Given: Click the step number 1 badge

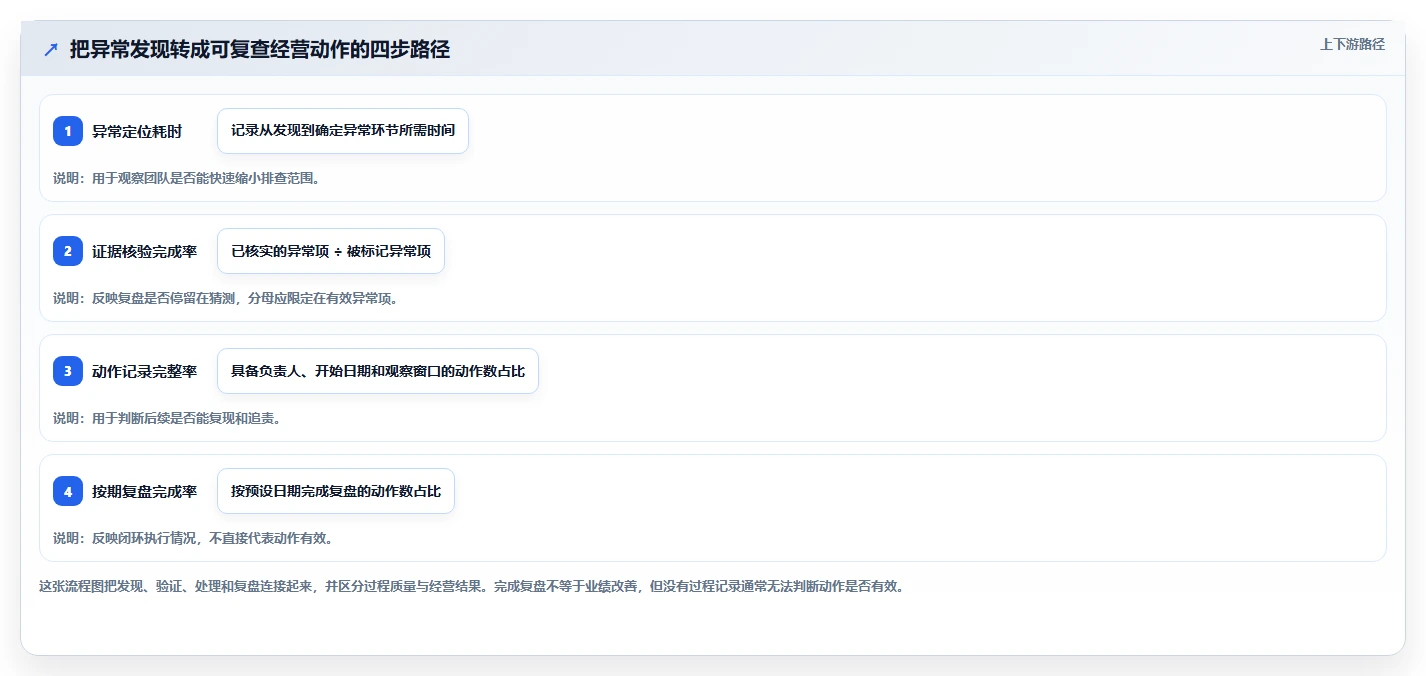Looking at the screenshot, I should click(x=68, y=131).
